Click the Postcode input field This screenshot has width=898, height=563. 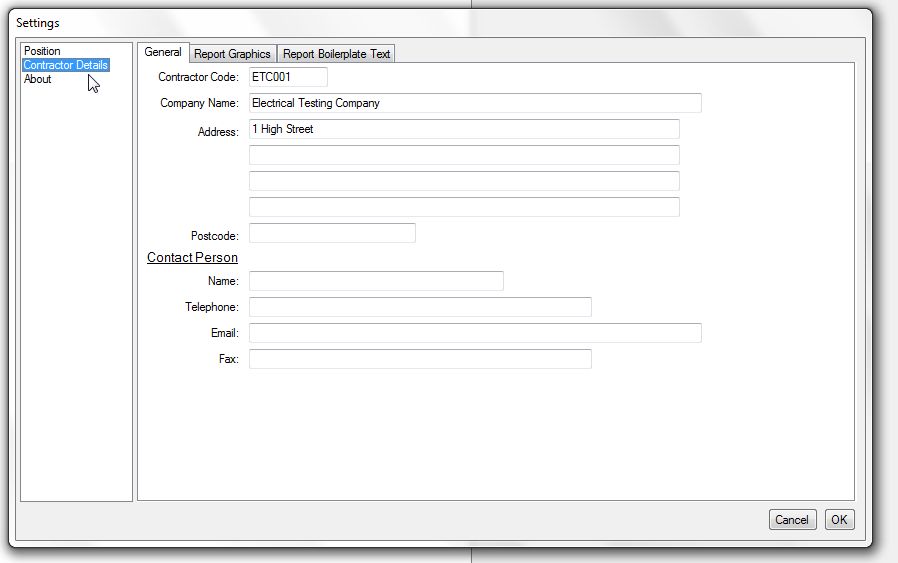tap(332, 233)
